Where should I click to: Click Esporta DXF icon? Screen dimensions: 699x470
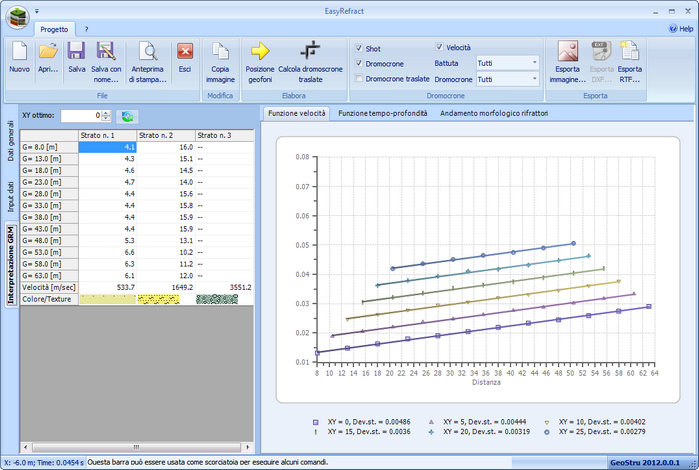coord(601,51)
